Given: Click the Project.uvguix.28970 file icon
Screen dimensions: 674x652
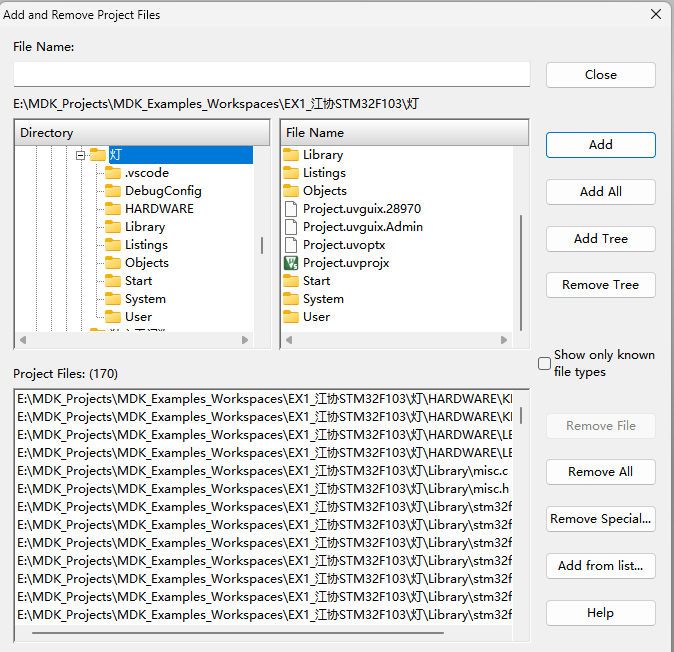Looking at the screenshot, I should (291, 209).
